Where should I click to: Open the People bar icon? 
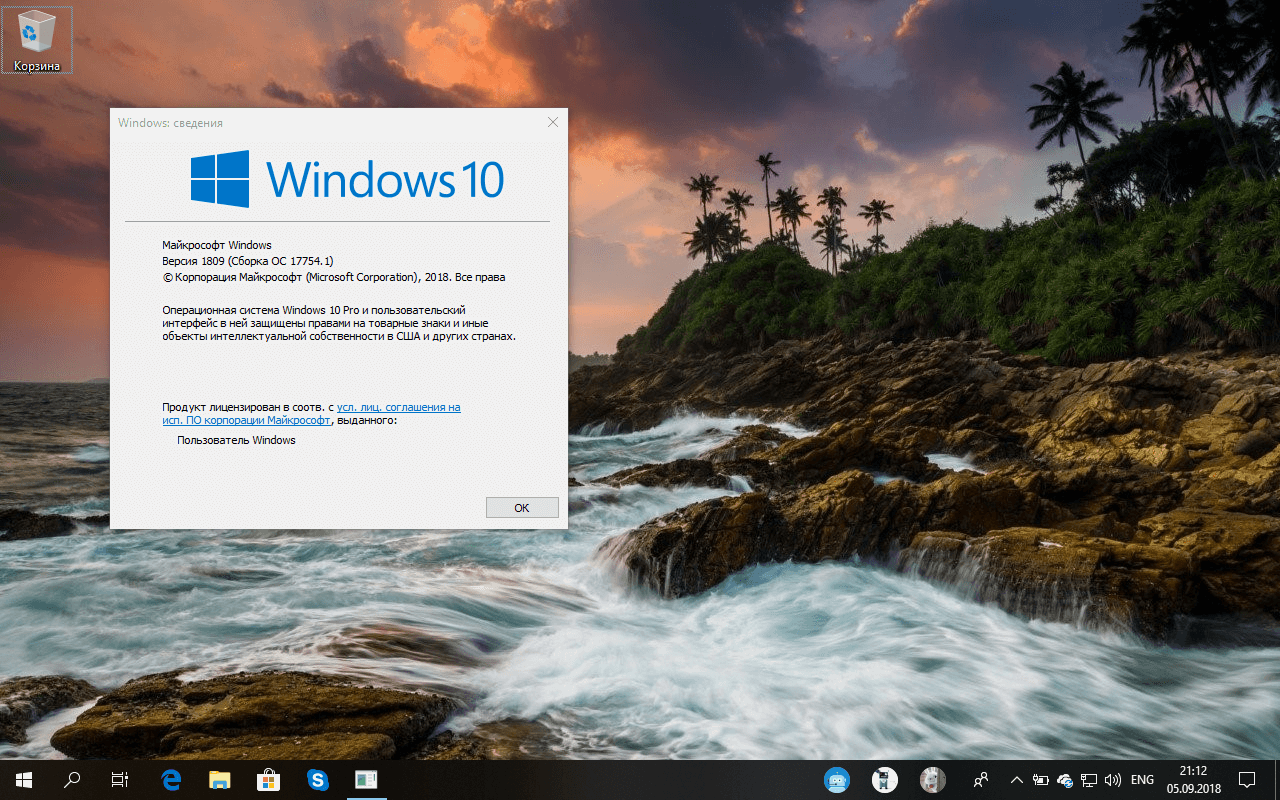980,779
